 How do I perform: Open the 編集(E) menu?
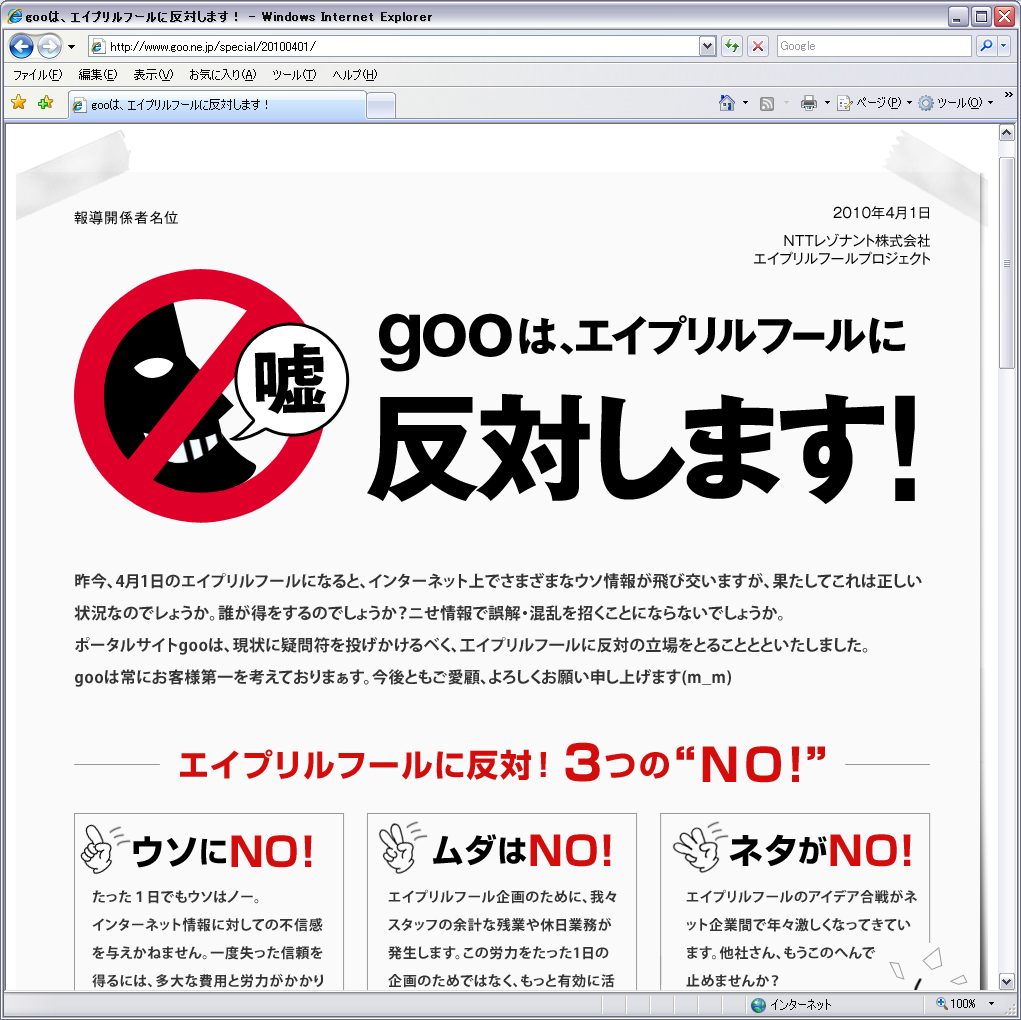pos(98,75)
